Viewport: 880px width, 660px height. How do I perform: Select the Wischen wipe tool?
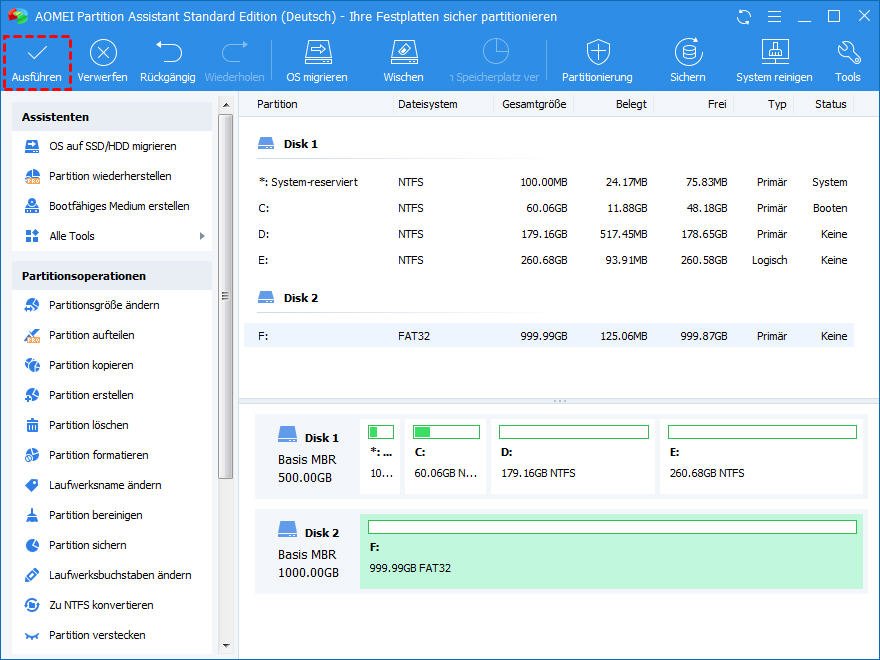point(403,52)
